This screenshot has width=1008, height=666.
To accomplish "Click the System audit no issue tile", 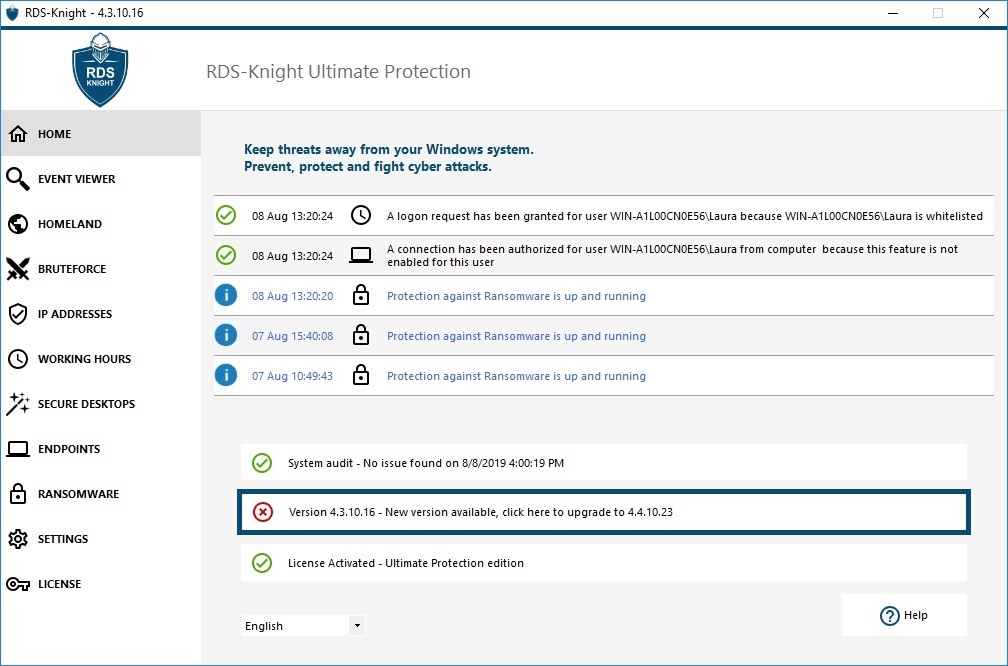I will [x=604, y=462].
